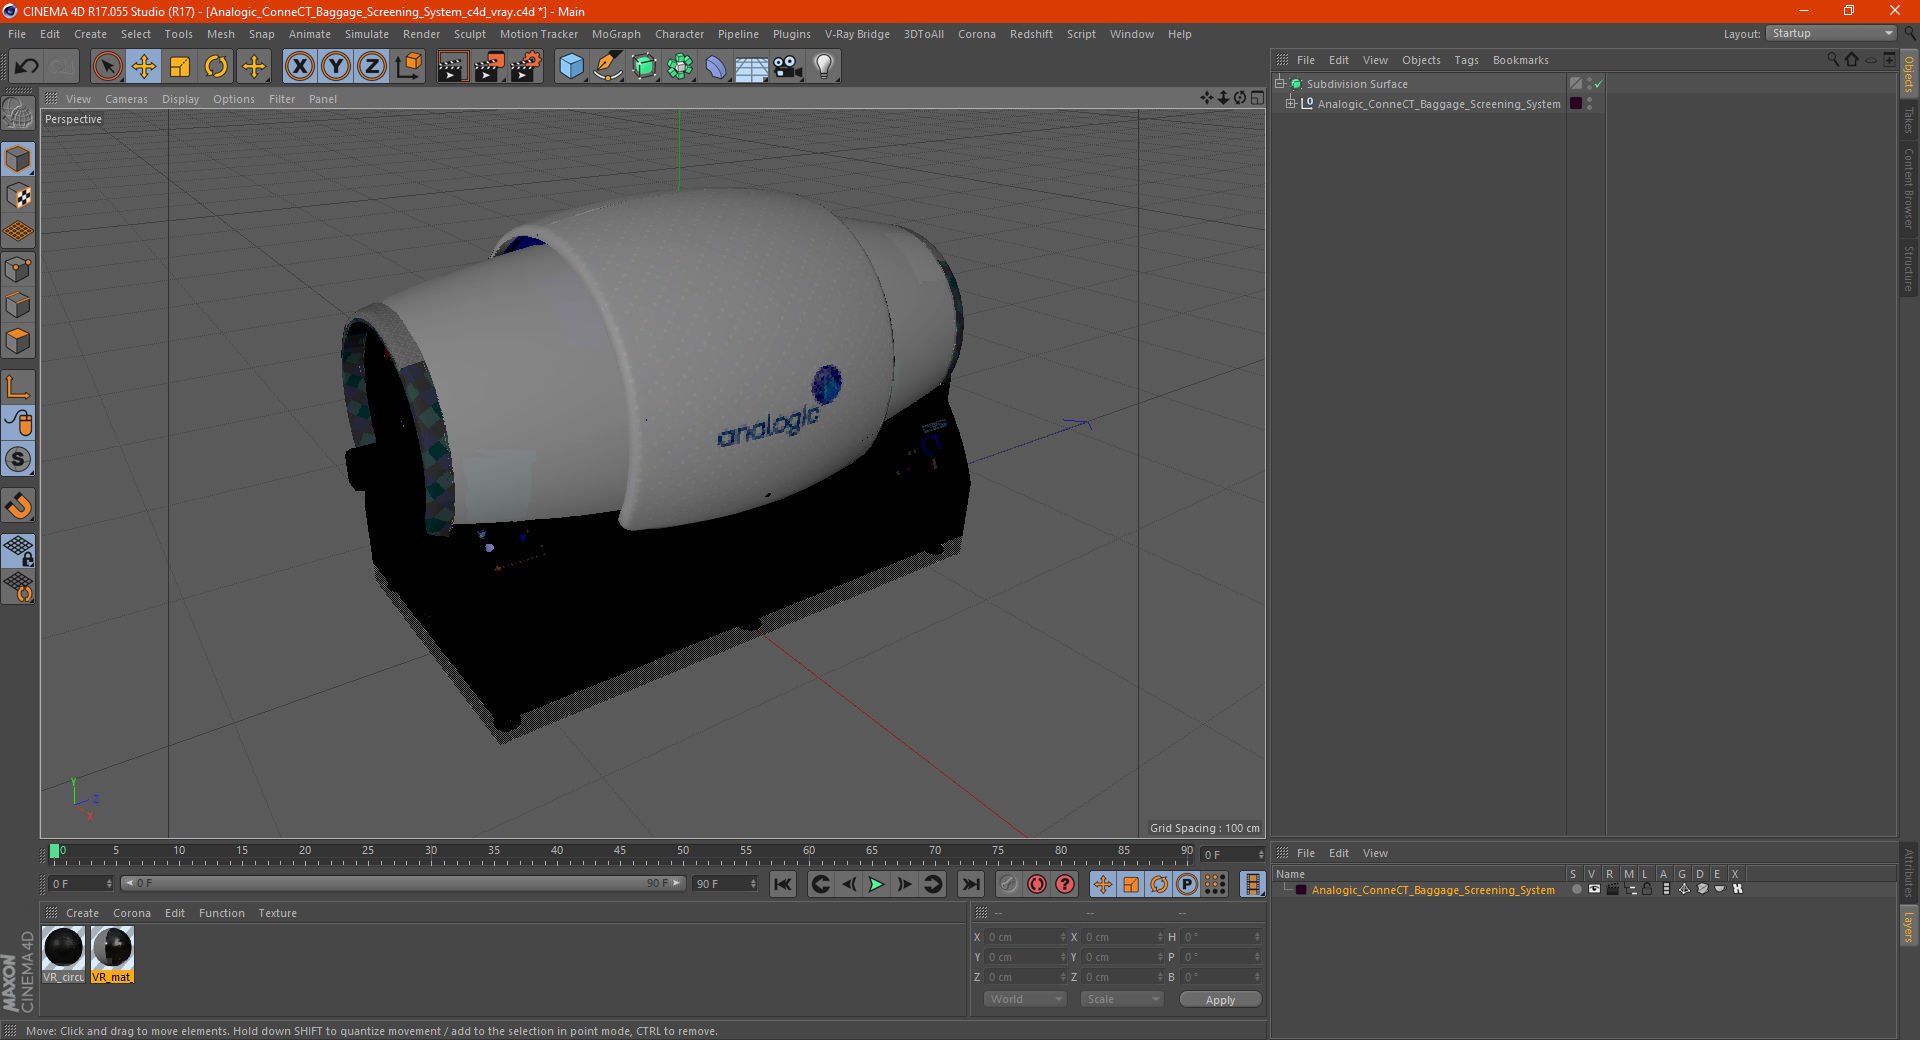1920x1040 pixels.
Task: Open the Sculpt menu
Action: tap(469, 34)
